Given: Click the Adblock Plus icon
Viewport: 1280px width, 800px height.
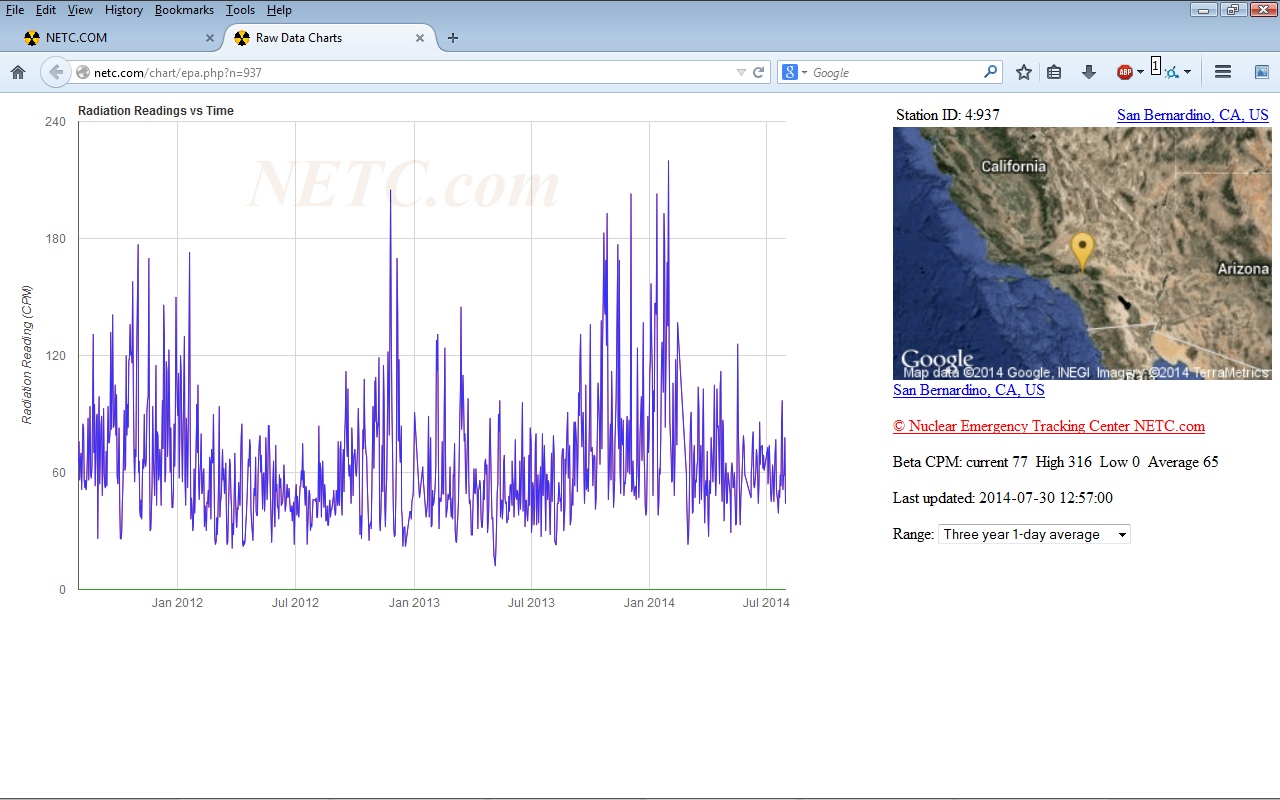Looking at the screenshot, I should pyautogui.click(x=1125, y=72).
